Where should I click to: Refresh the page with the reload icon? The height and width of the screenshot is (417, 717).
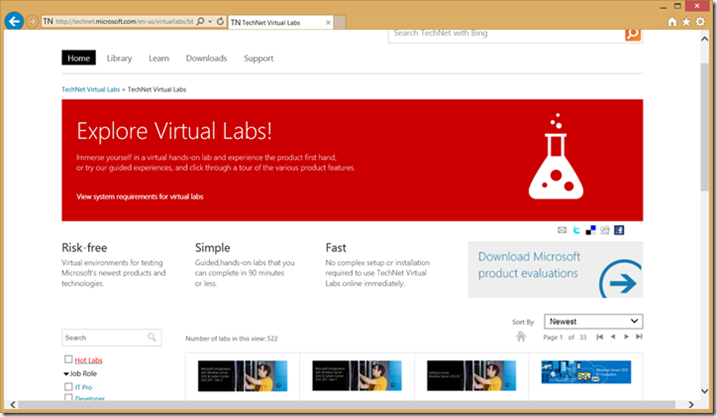coord(220,21)
